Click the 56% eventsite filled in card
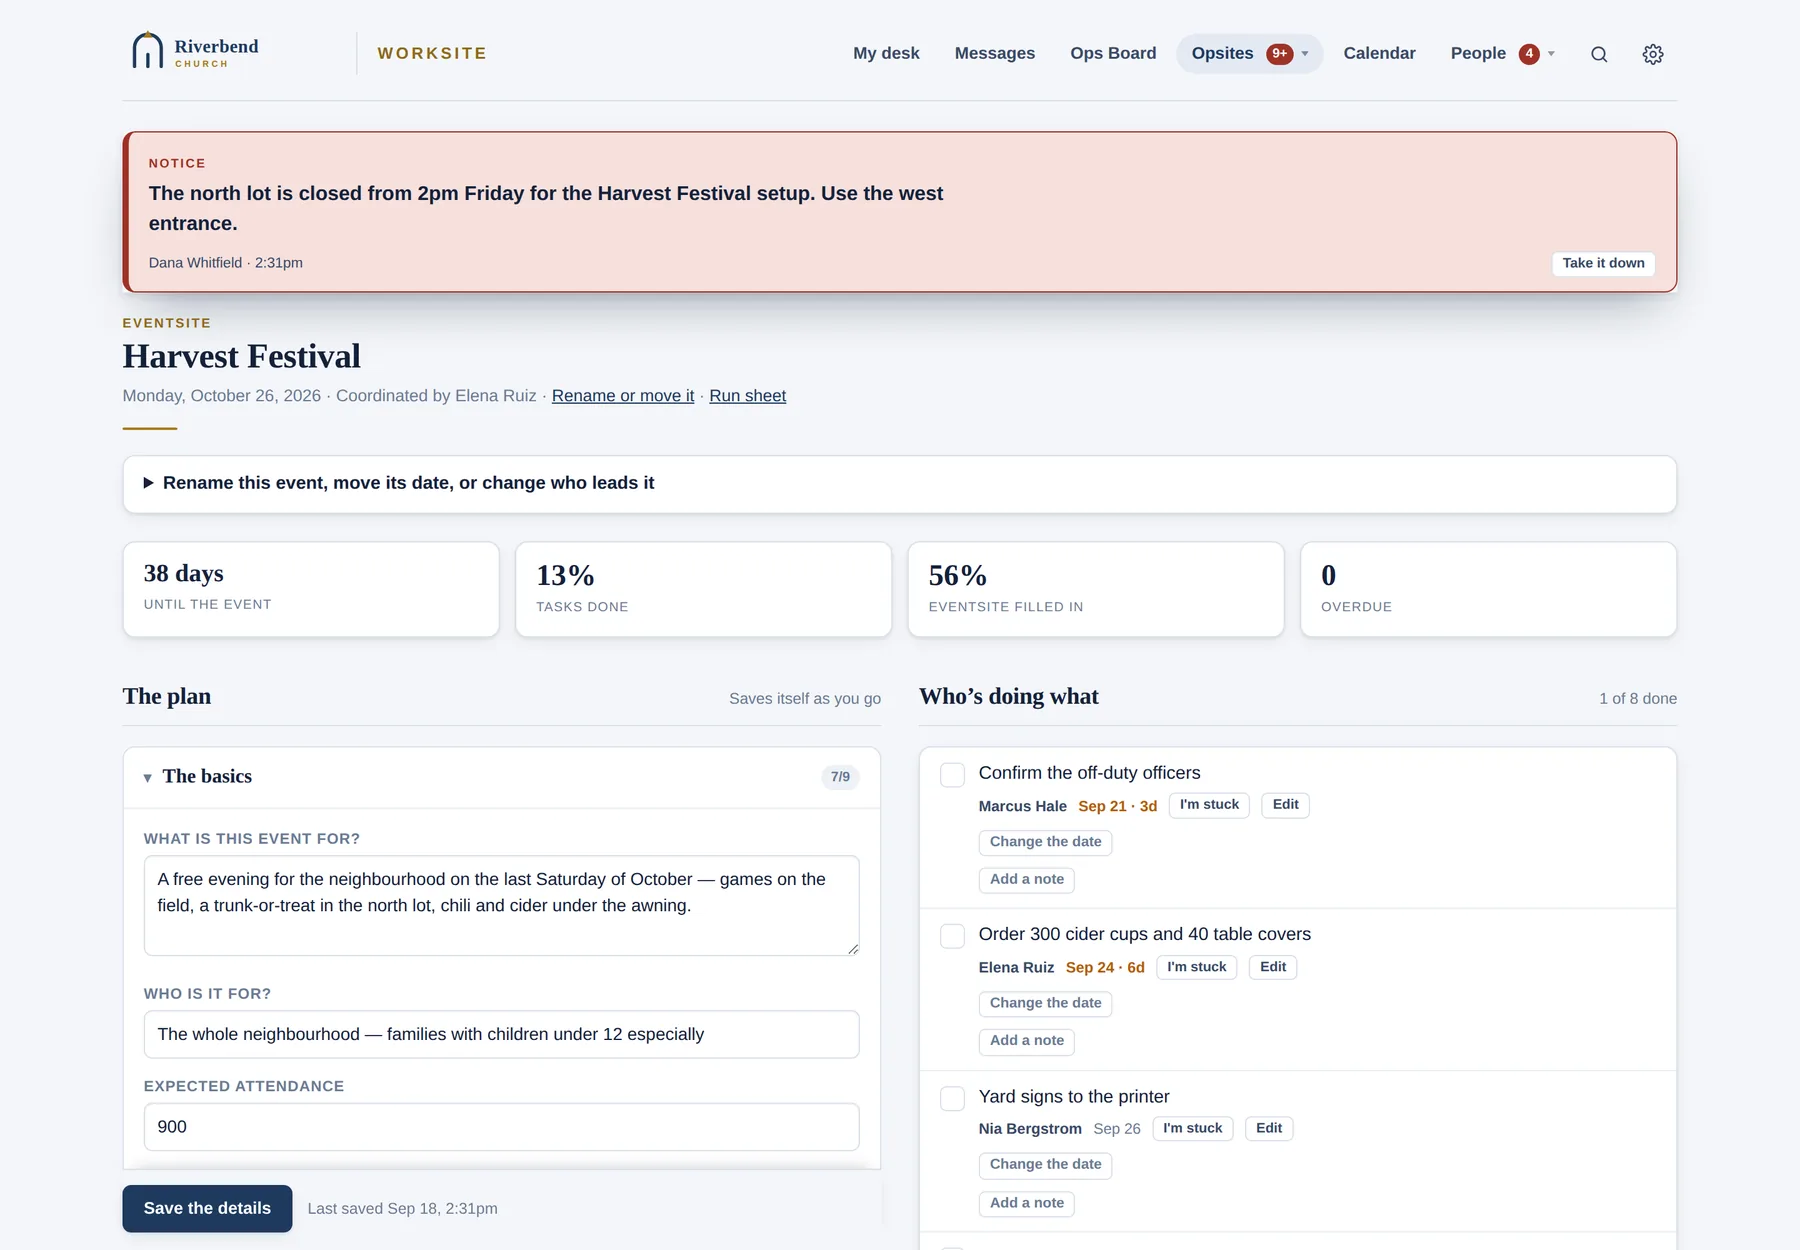 (x=1096, y=589)
